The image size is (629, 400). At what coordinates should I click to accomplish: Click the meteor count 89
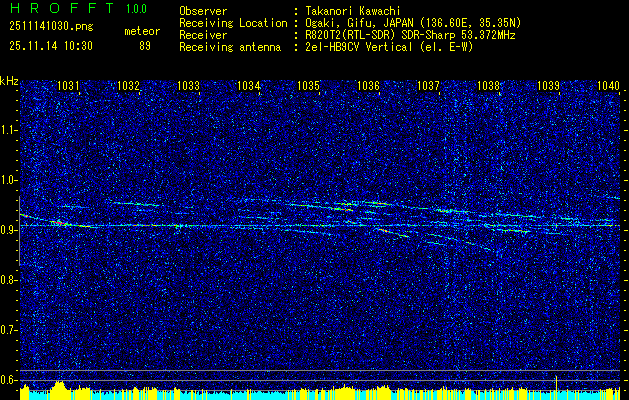tap(145, 46)
